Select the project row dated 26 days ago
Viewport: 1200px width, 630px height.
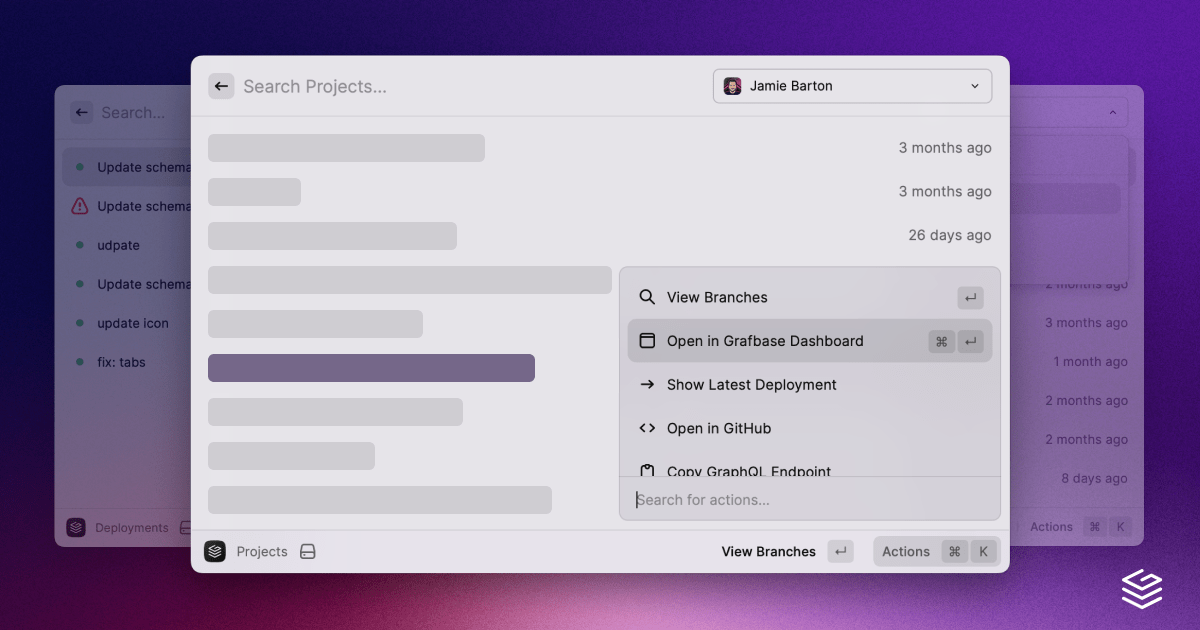tap(600, 236)
